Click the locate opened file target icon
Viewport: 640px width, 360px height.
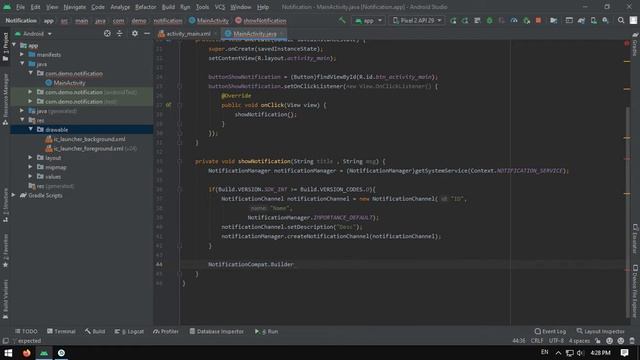pos(107,33)
